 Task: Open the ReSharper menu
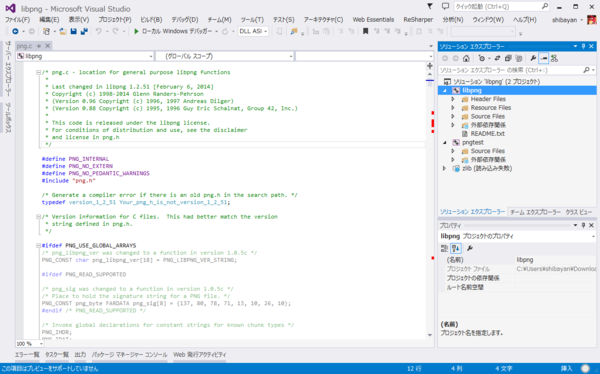[418, 20]
